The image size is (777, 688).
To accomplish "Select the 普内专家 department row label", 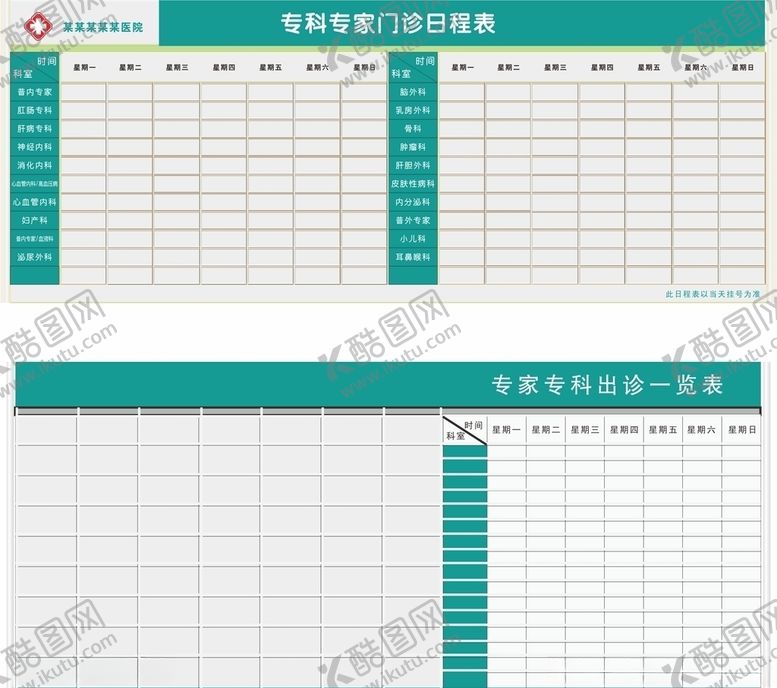I will 35,92.
